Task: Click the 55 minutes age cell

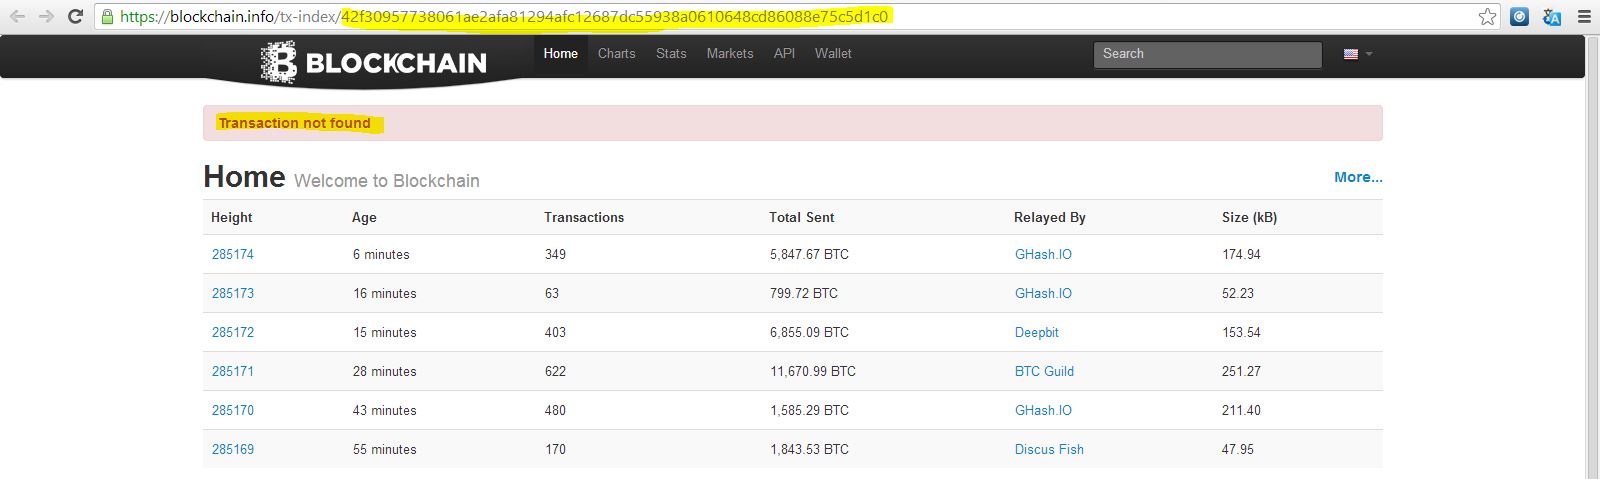Action: pos(385,449)
